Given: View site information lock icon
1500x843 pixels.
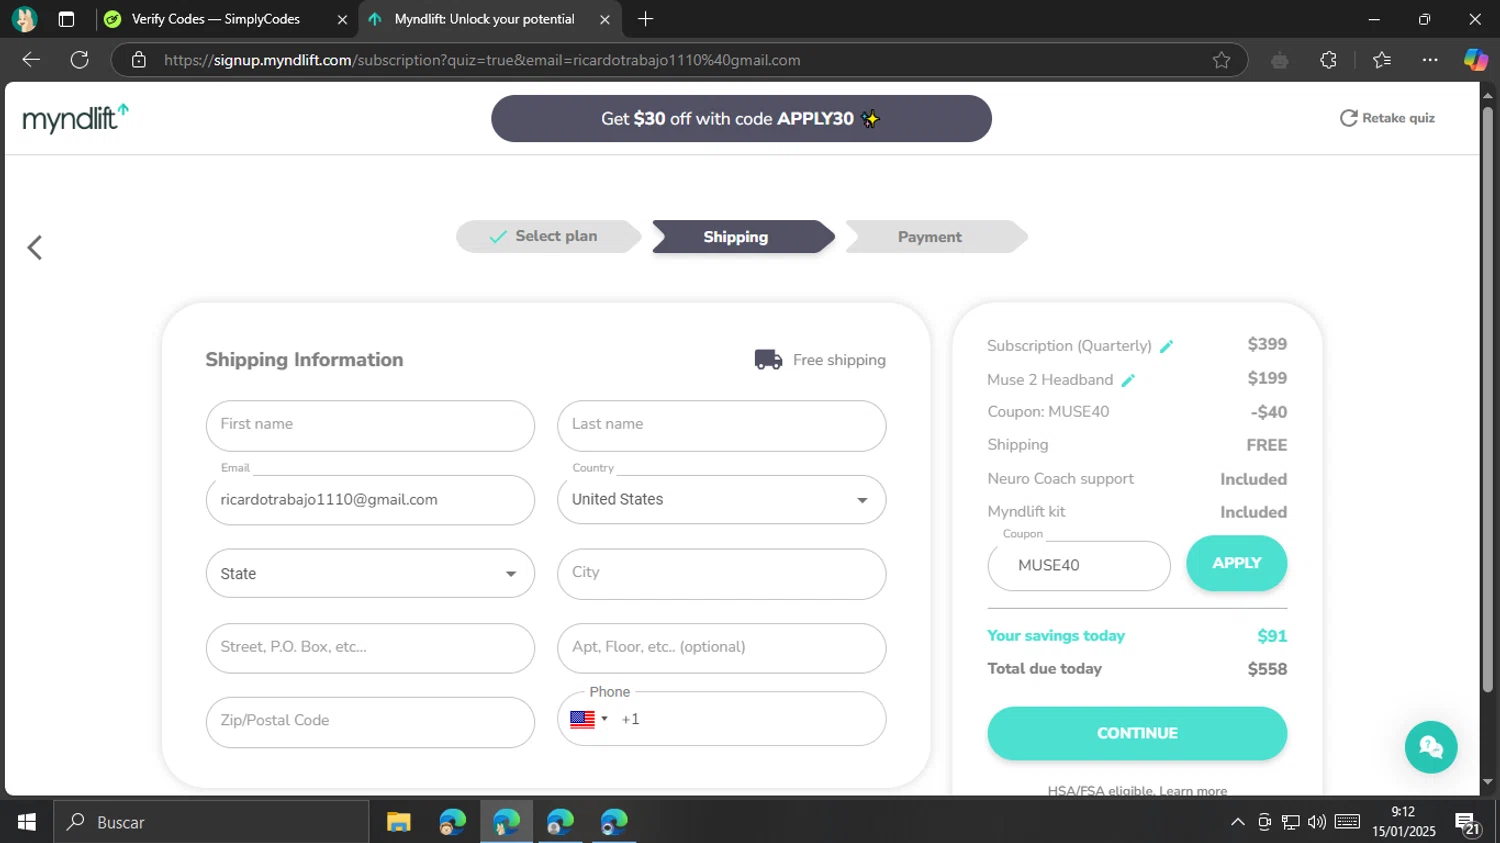Looking at the screenshot, I should tap(139, 60).
